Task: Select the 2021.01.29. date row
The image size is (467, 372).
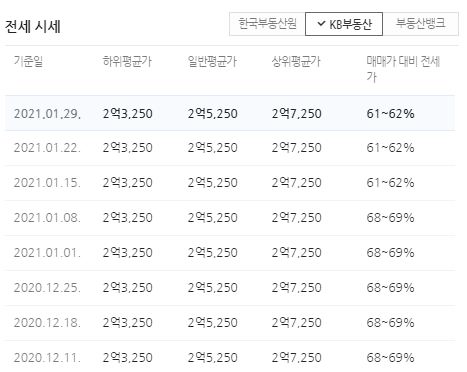Action: [230, 113]
